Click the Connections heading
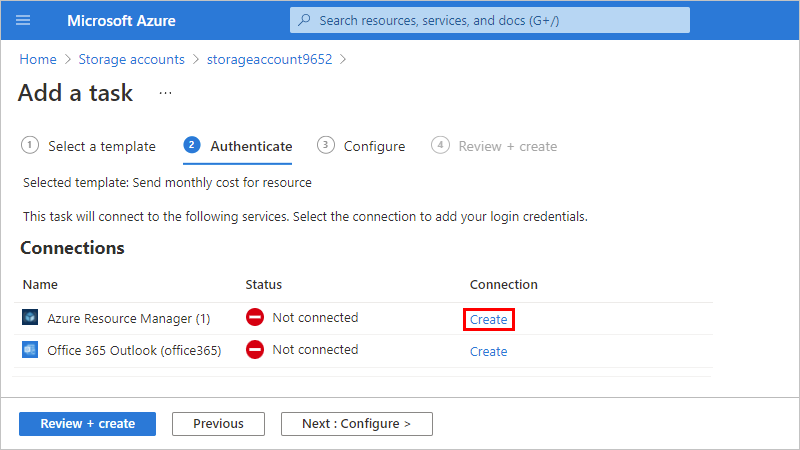 (x=72, y=248)
